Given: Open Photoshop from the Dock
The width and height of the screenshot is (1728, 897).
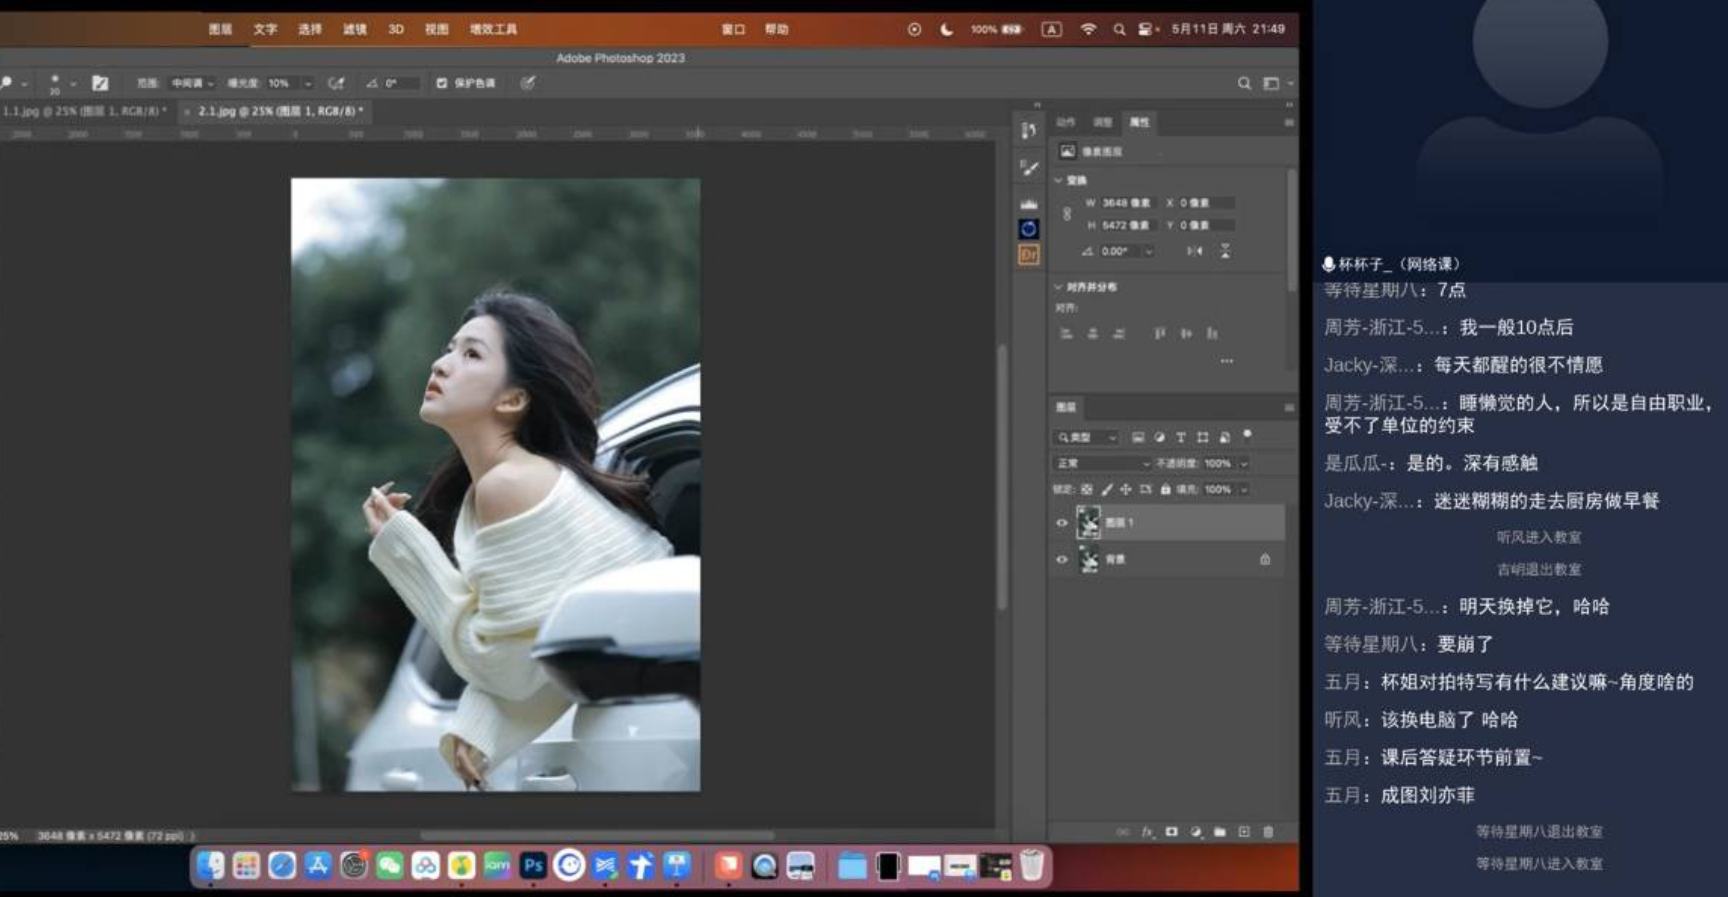Looking at the screenshot, I should (533, 865).
